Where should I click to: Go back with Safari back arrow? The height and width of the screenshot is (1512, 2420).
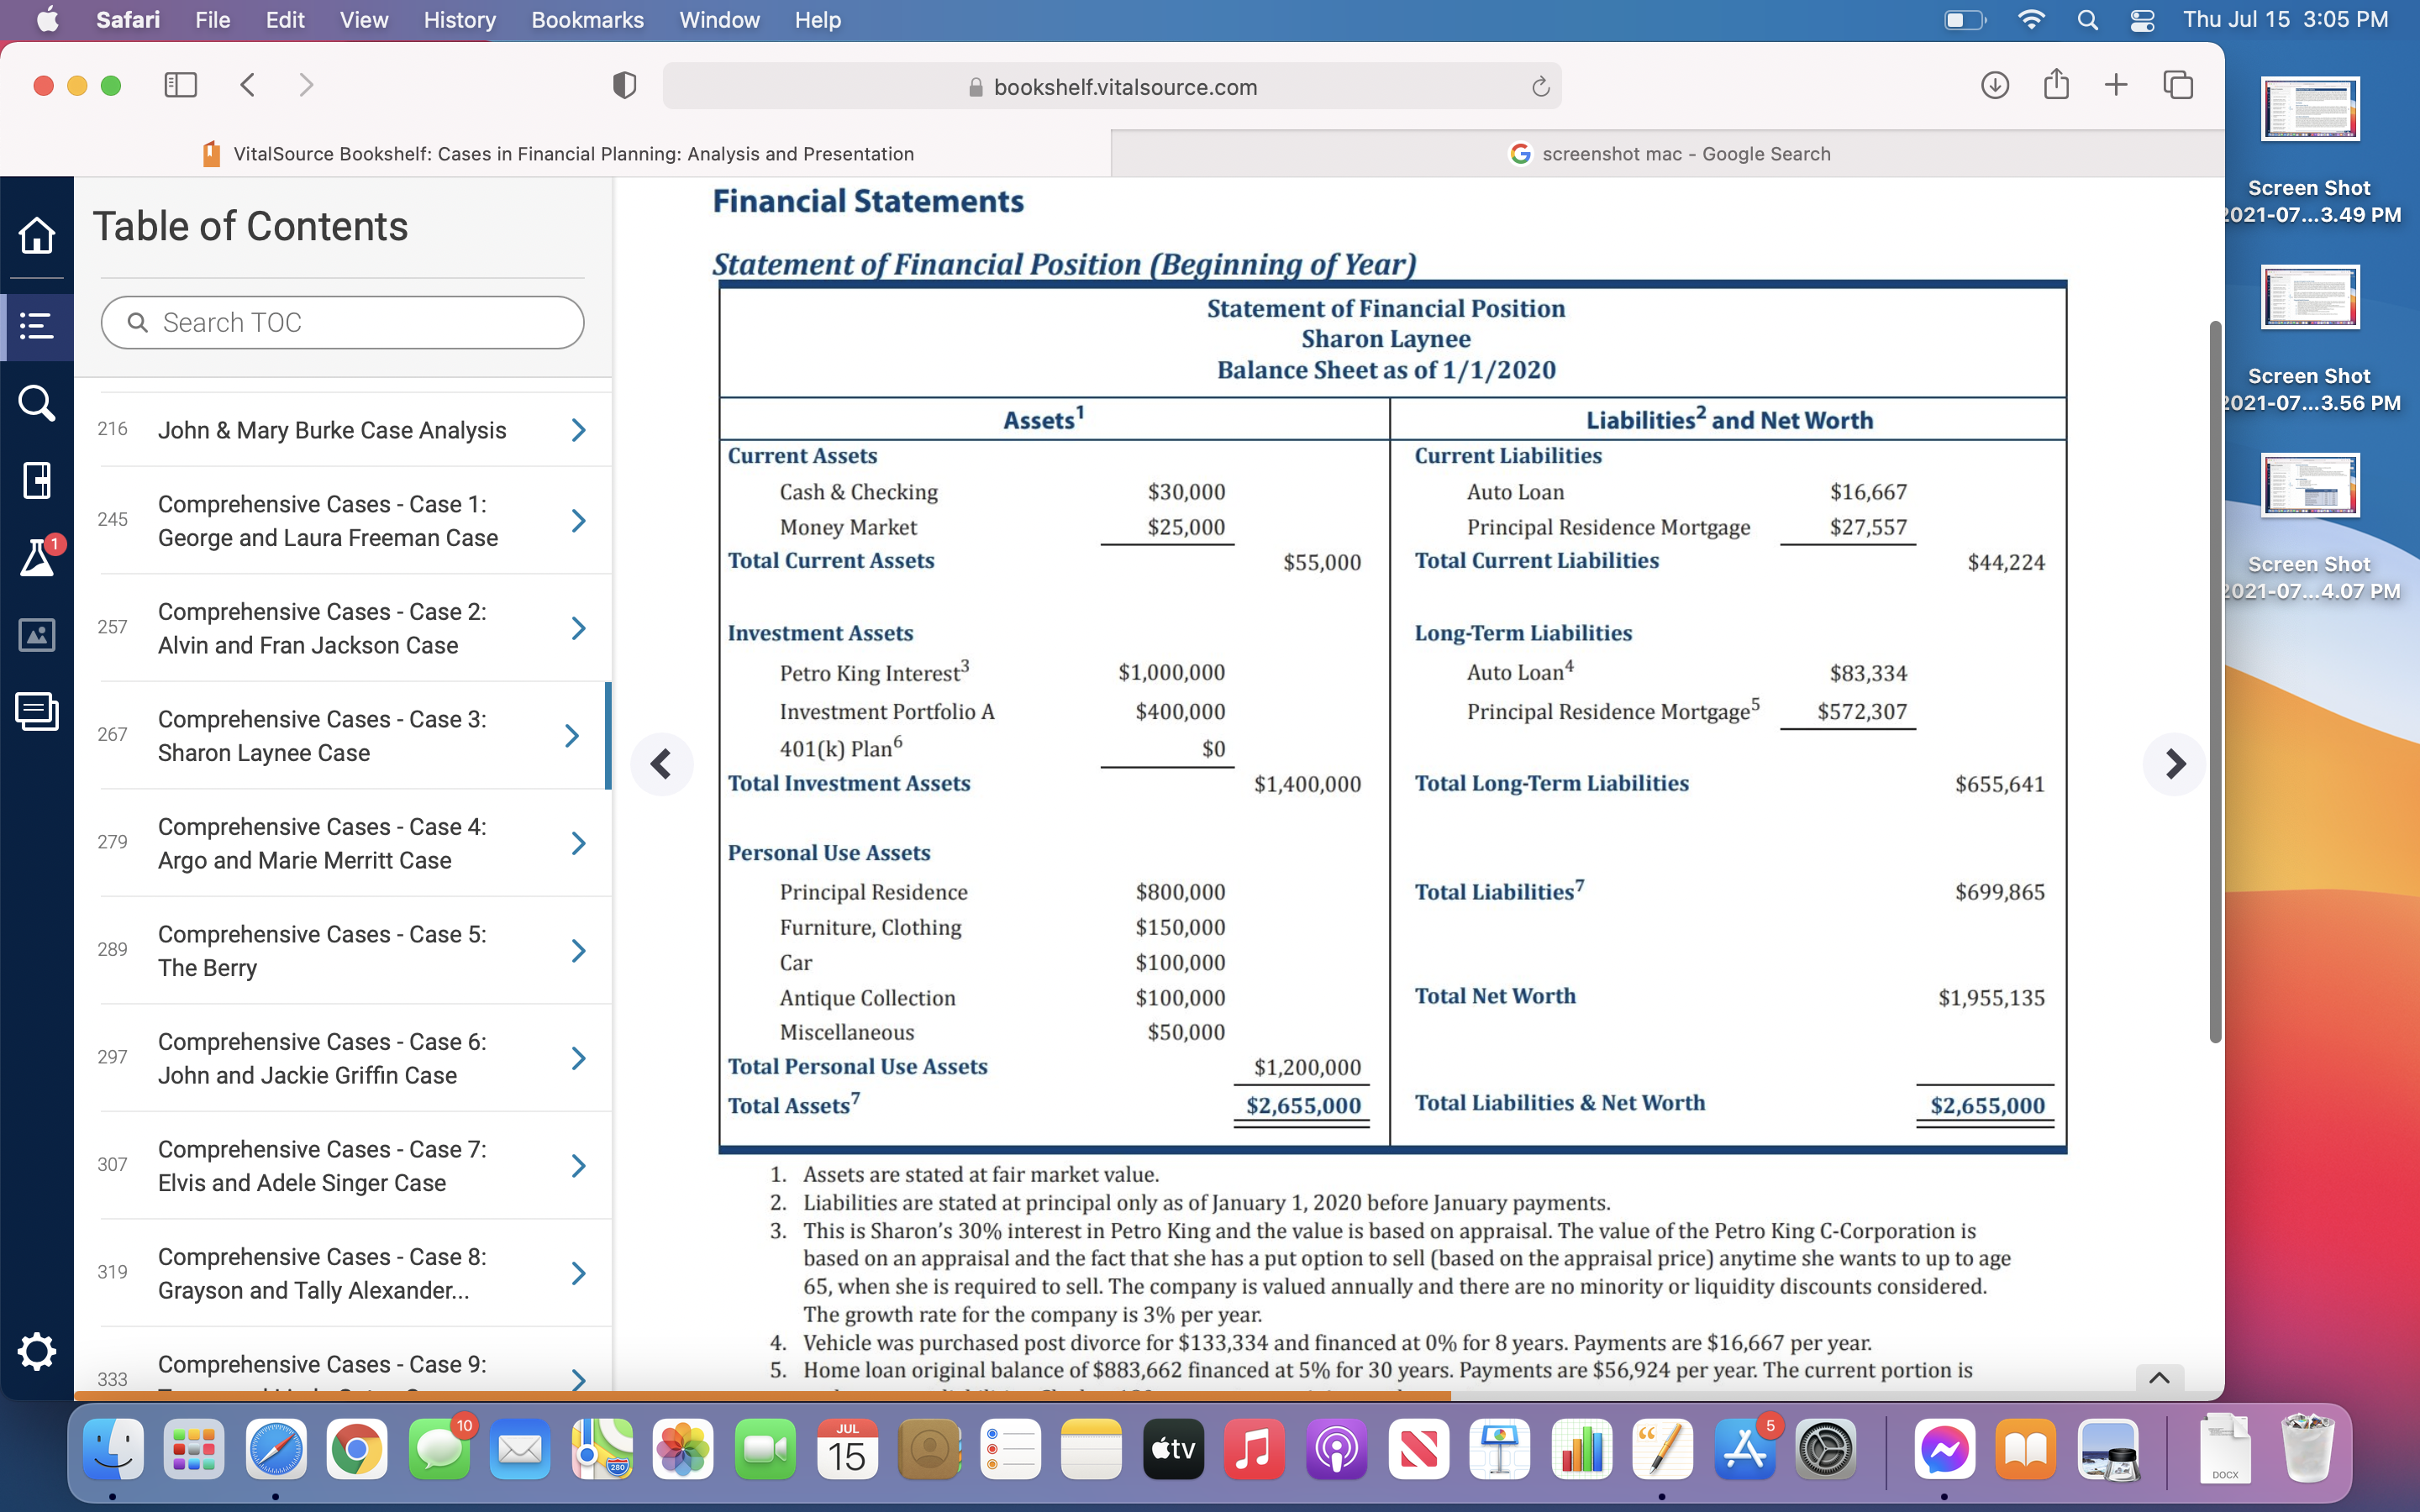tap(248, 85)
